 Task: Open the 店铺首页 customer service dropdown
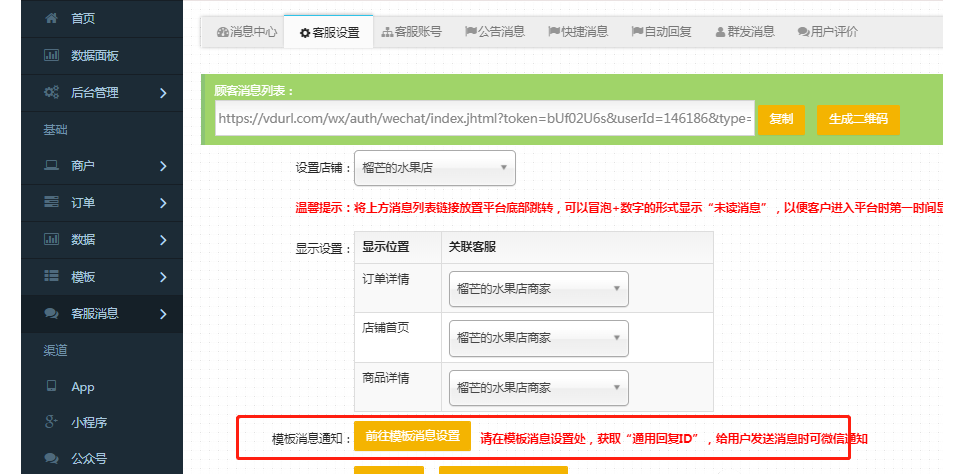tap(539, 338)
